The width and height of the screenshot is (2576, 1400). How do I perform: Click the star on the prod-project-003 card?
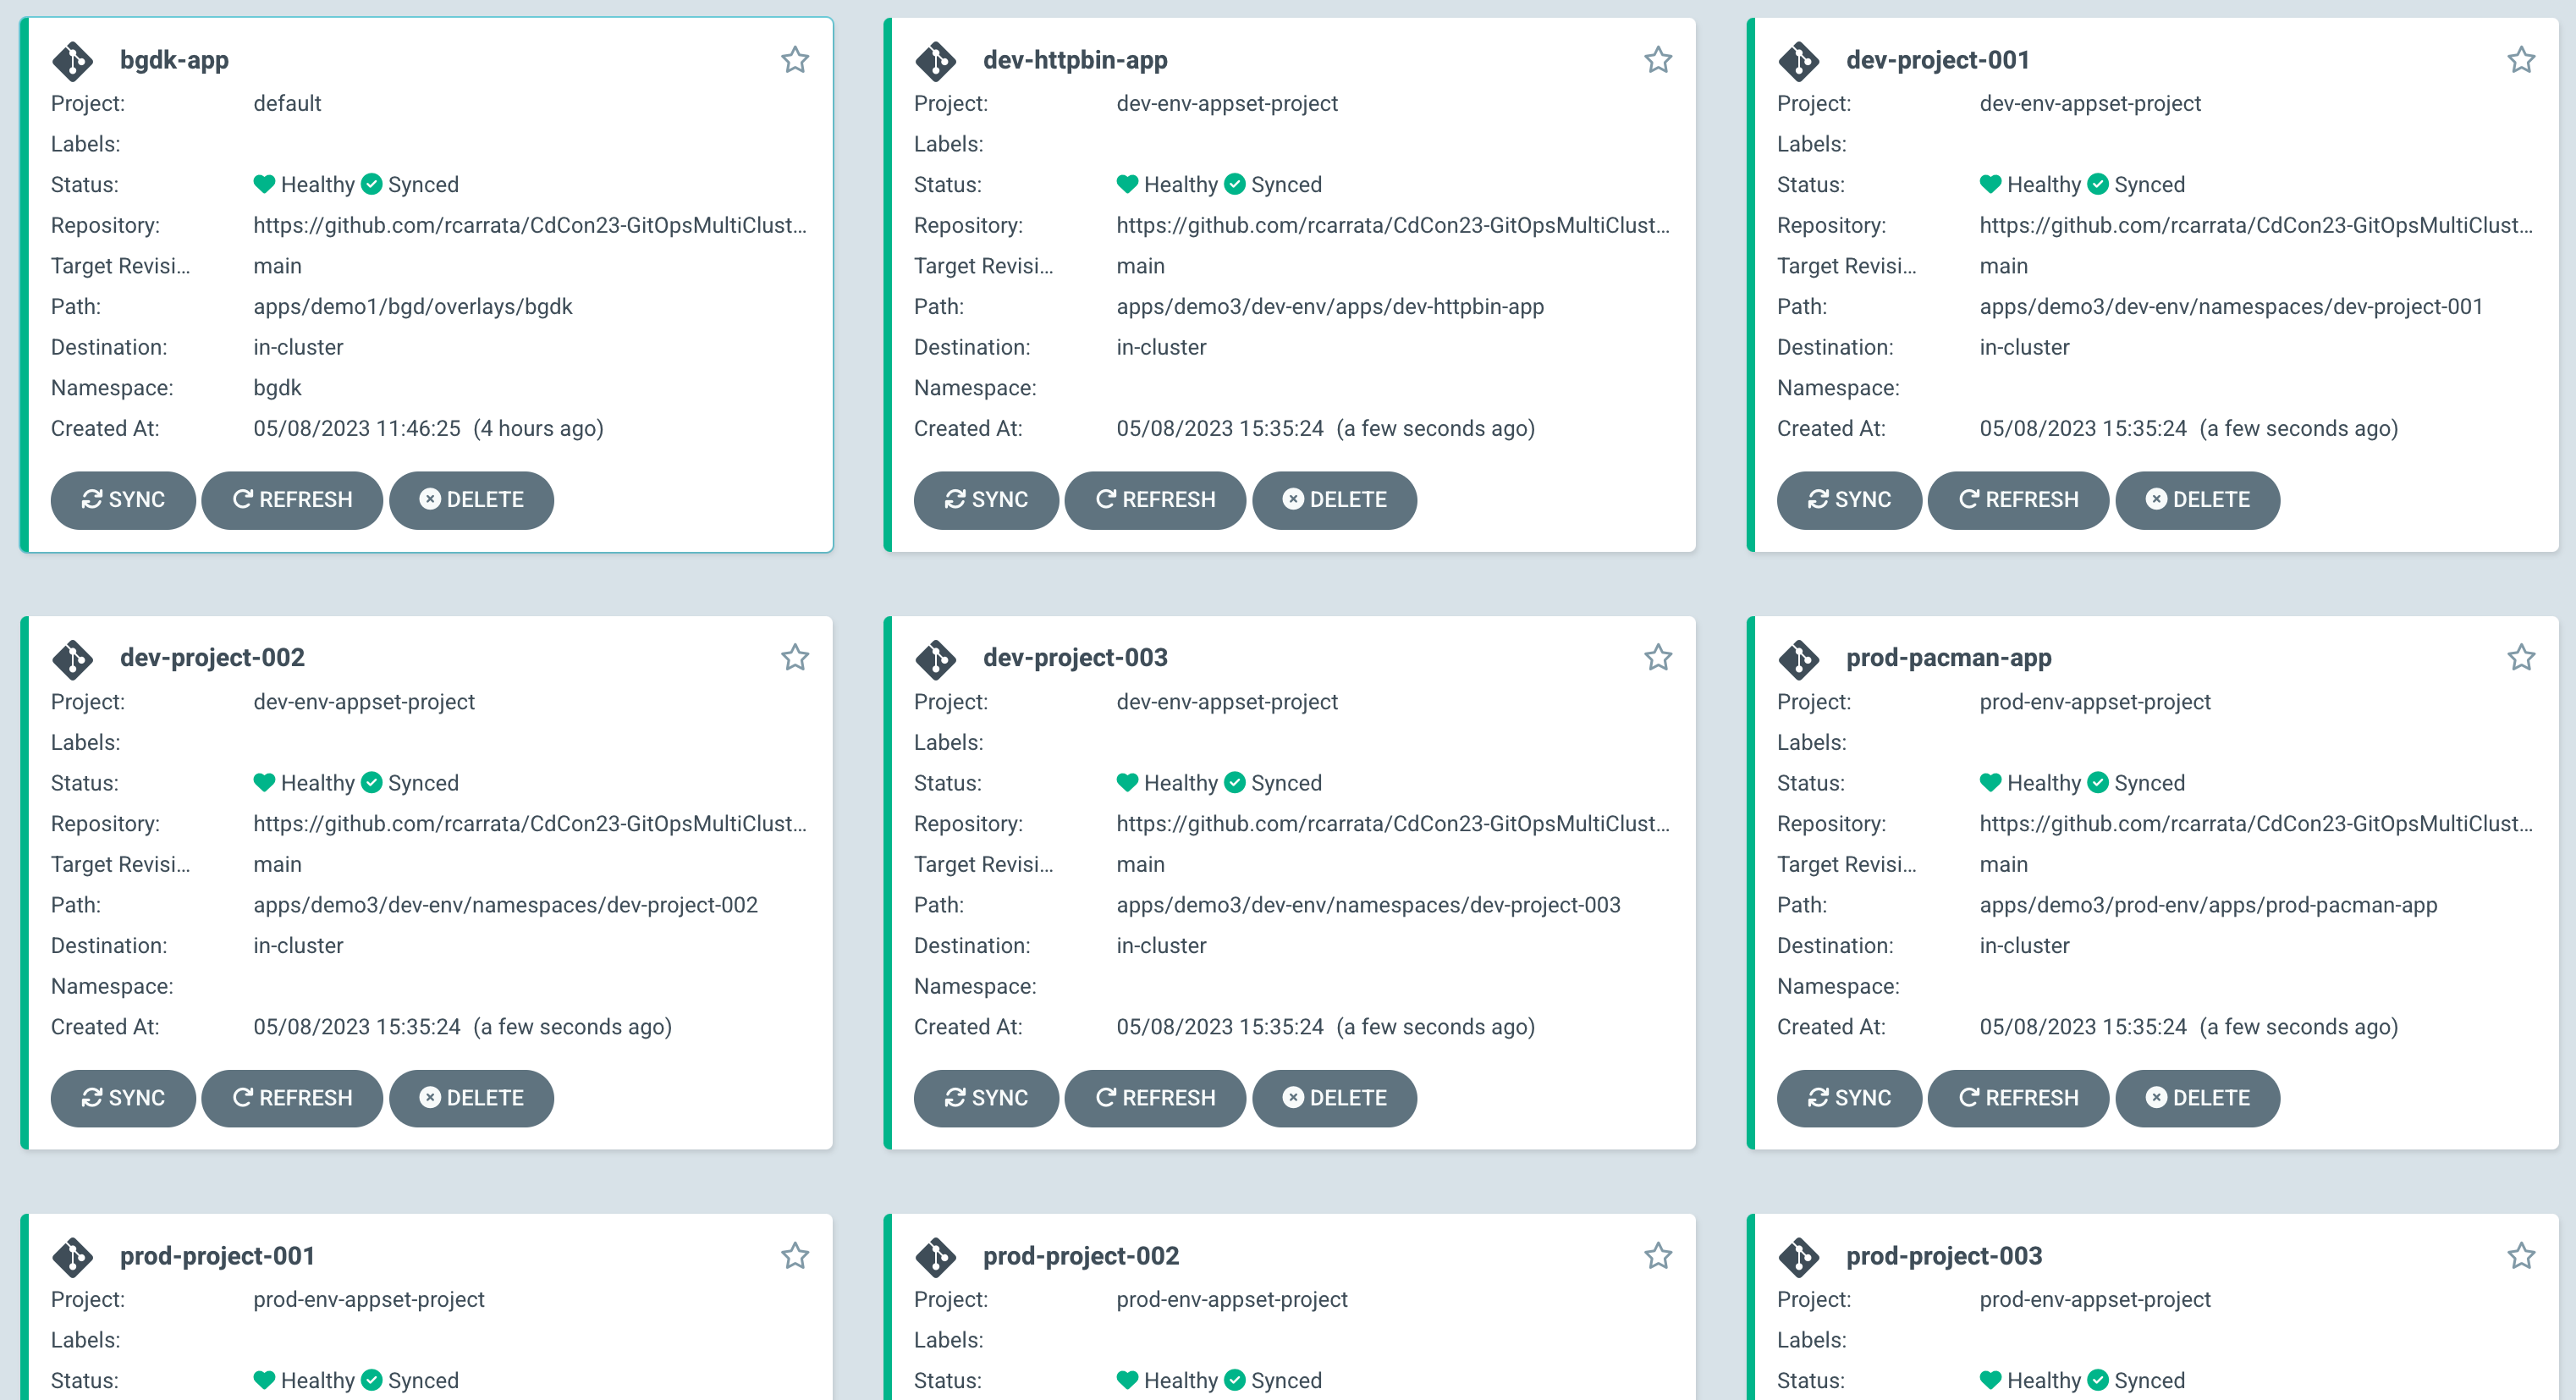tap(2520, 1255)
